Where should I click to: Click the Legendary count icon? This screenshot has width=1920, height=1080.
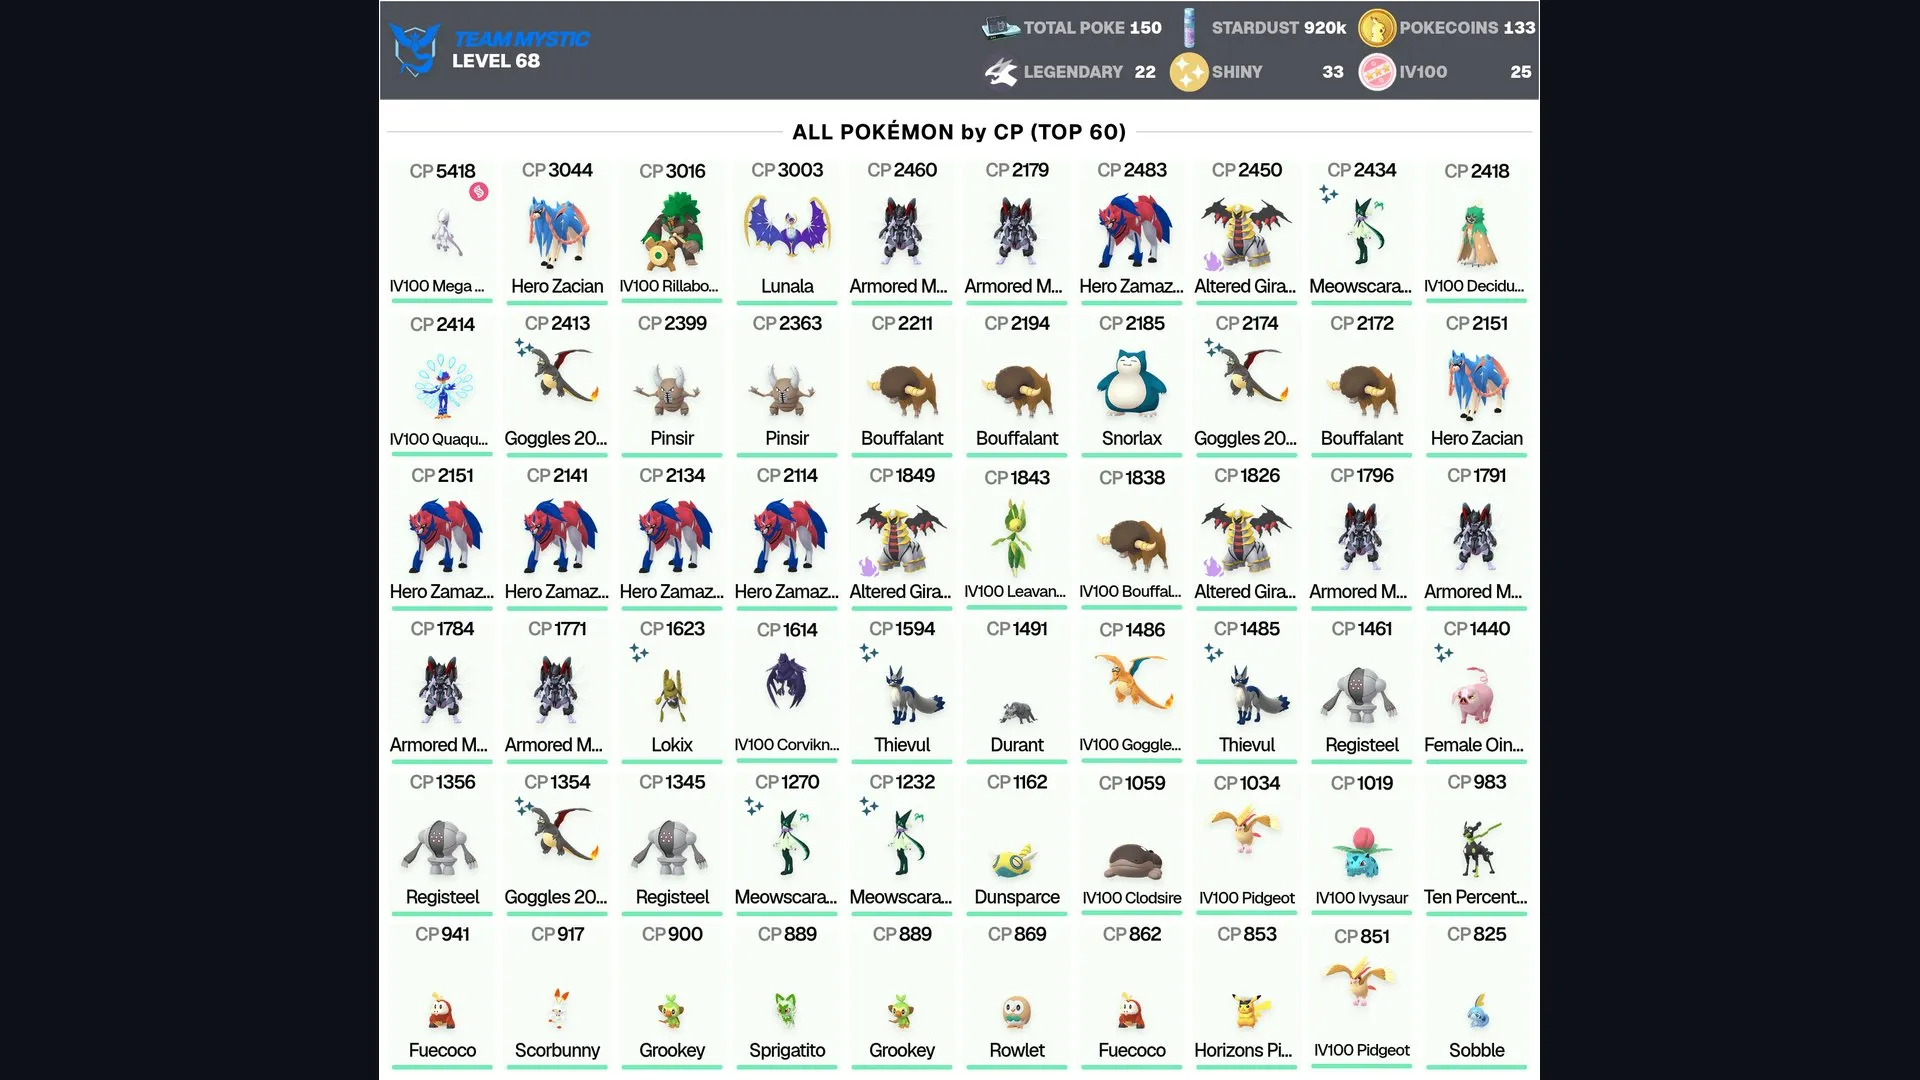point(1001,72)
